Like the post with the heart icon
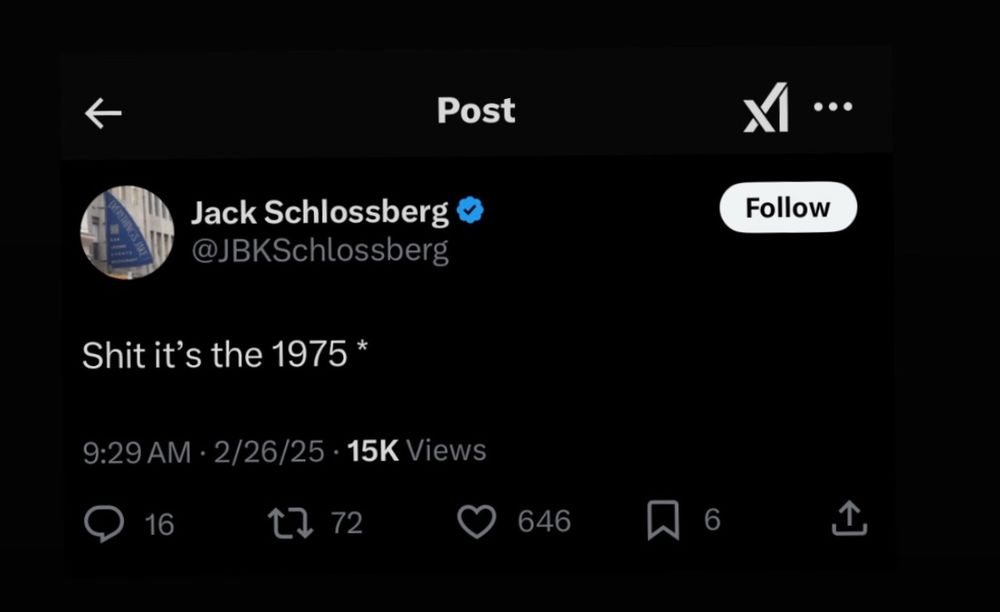 click(x=476, y=521)
